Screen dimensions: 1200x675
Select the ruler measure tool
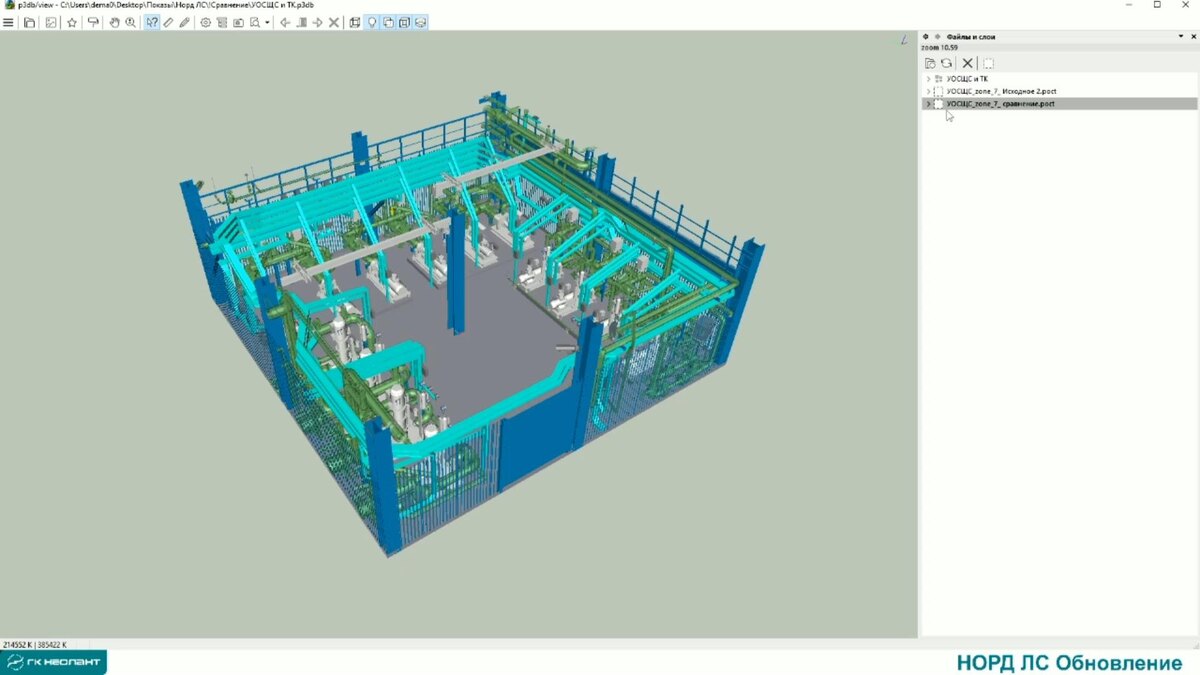[x=168, y=22]
